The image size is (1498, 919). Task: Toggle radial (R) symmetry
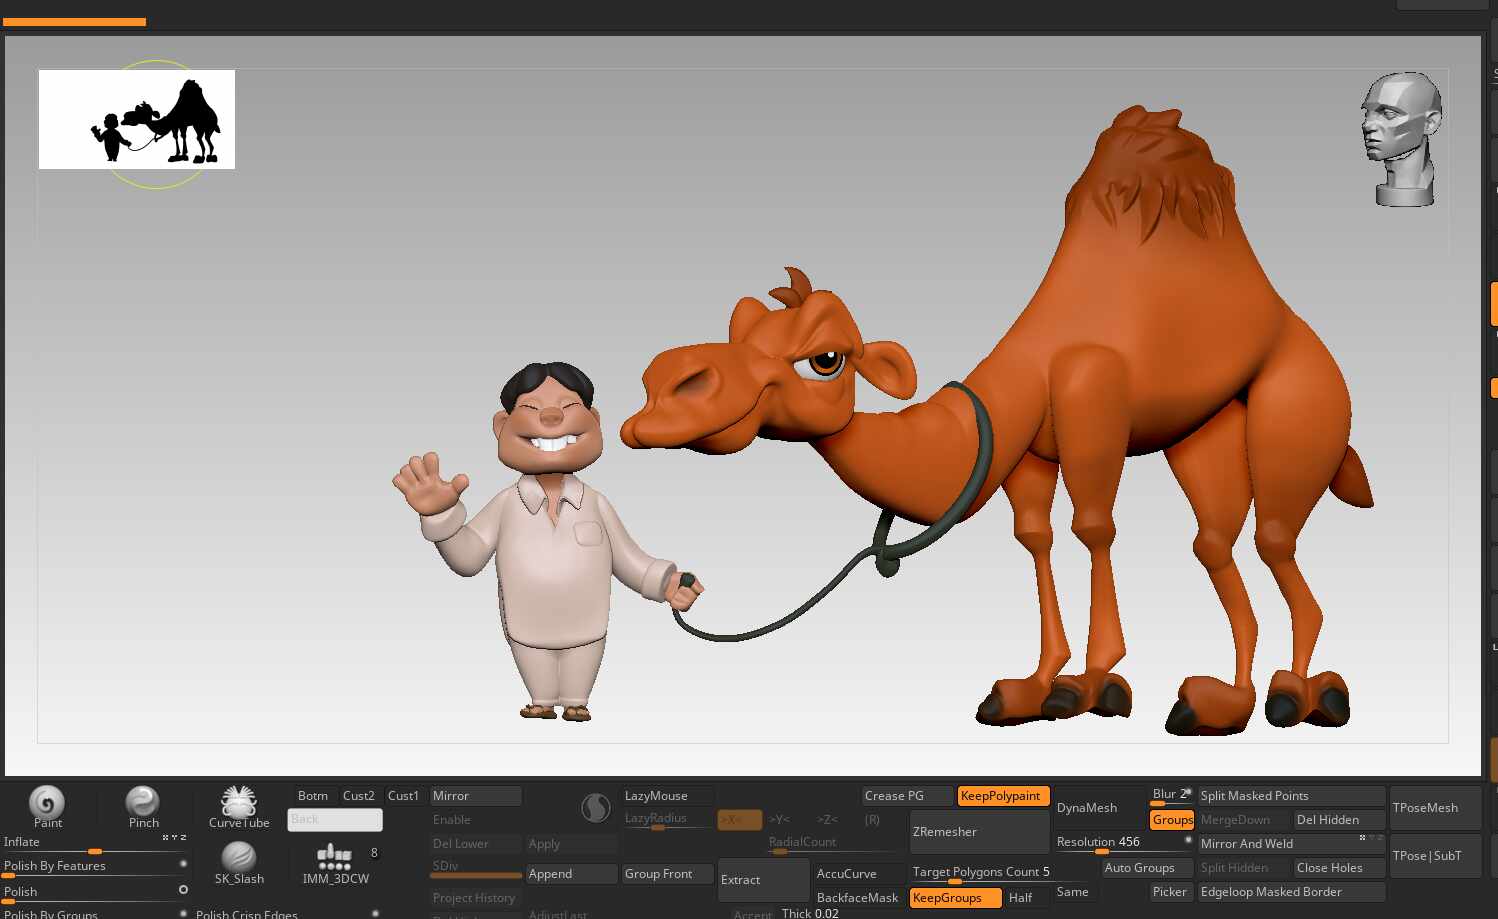click(873, 820)
